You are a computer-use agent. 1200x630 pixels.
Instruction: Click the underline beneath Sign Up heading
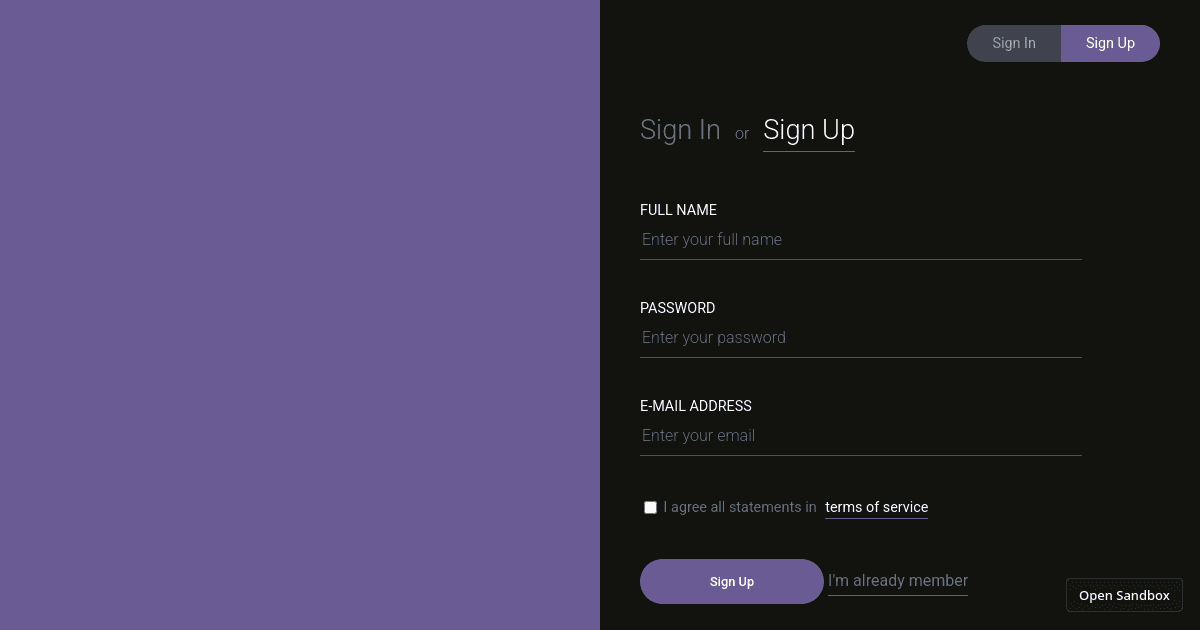click(808, 152)
